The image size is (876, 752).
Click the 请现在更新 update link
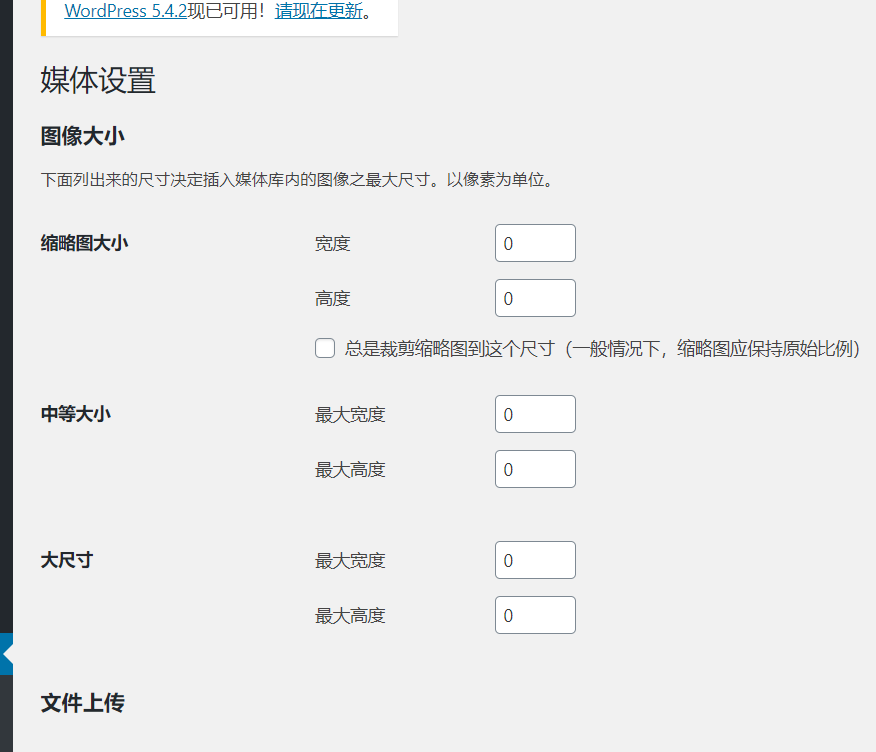pos(318,11)
